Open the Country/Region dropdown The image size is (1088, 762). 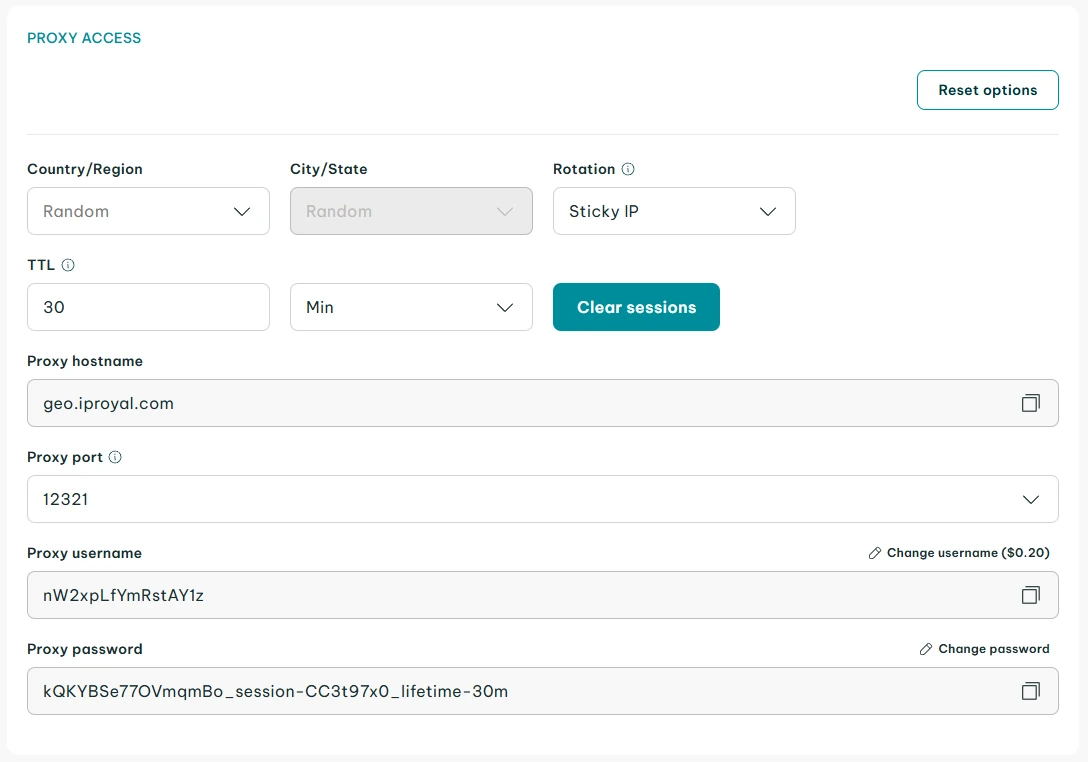coord(148,211)
